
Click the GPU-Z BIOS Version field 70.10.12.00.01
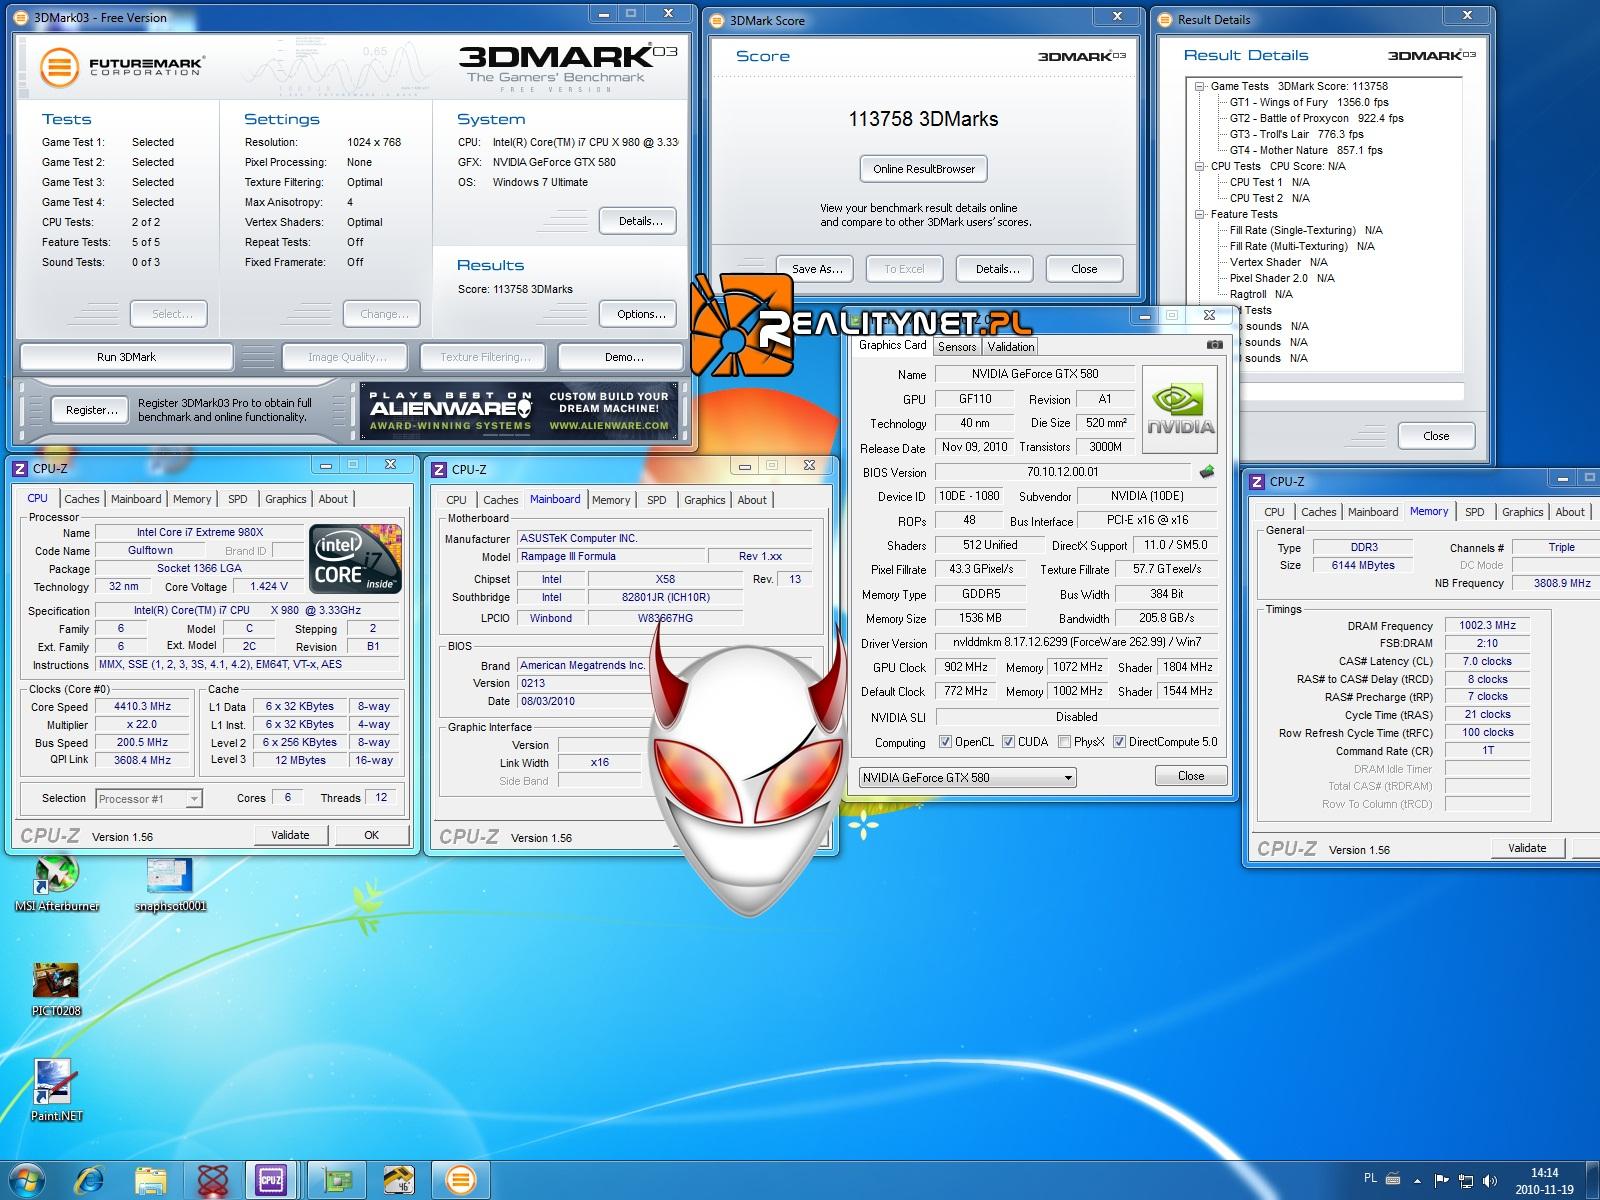coord(1063,472)
